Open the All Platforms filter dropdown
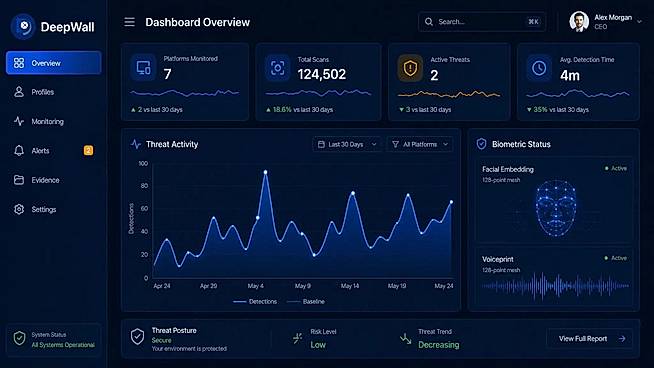The image size is (654, 368). coord(420,144)
